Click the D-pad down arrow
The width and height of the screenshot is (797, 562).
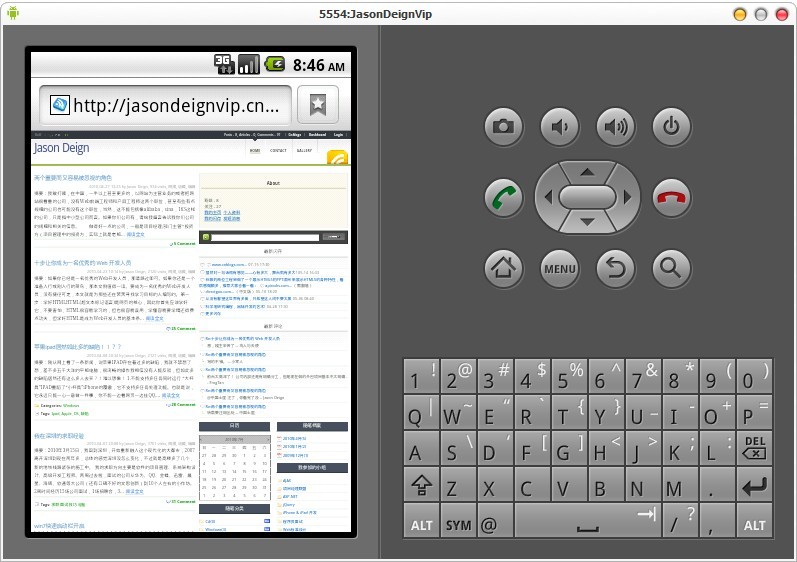(587, 222)
